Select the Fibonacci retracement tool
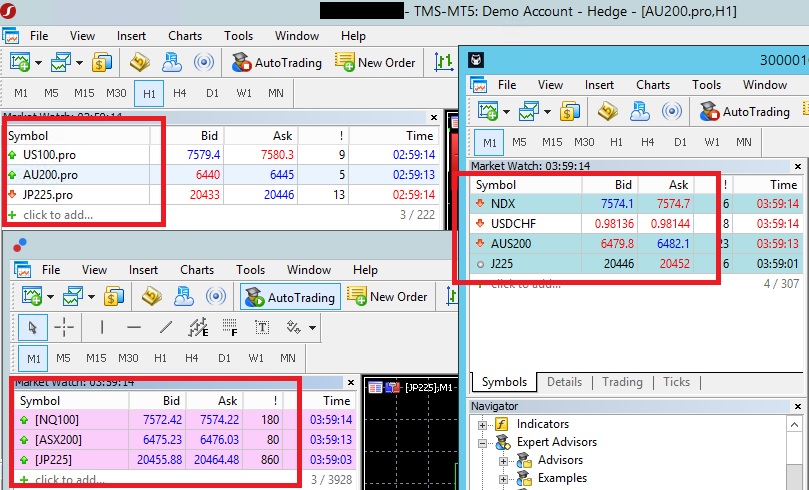The width and height of the screenshot is (809, 490). 230,327
